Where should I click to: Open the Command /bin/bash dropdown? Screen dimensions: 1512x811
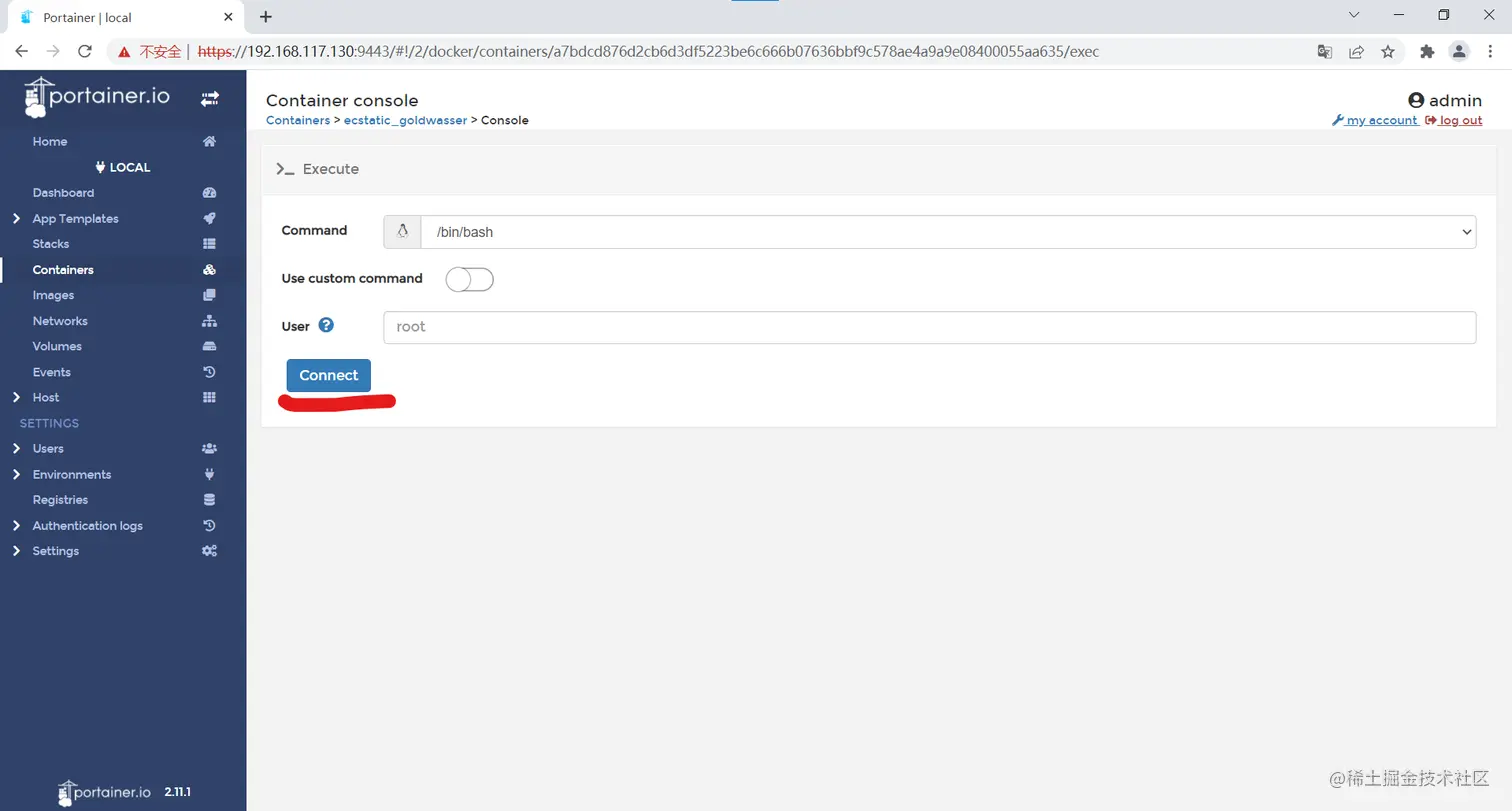tap(948, 231)
